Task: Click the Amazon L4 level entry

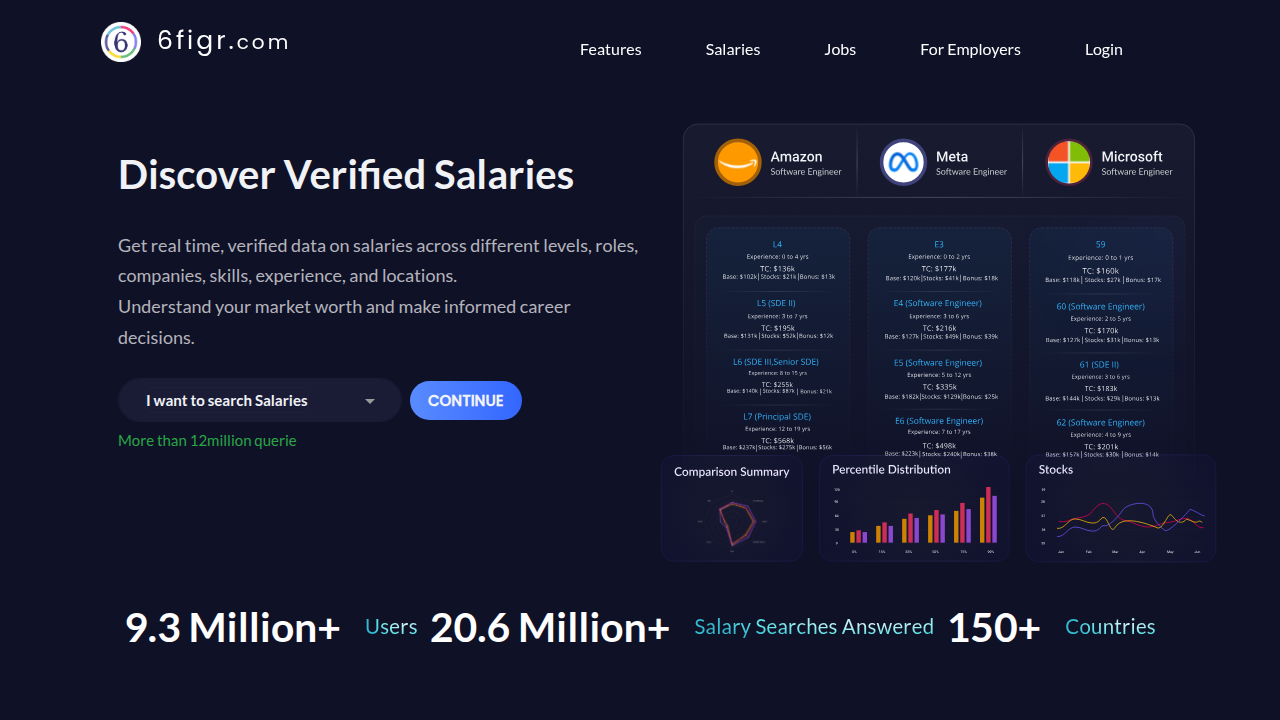Action: click(777, 244)
